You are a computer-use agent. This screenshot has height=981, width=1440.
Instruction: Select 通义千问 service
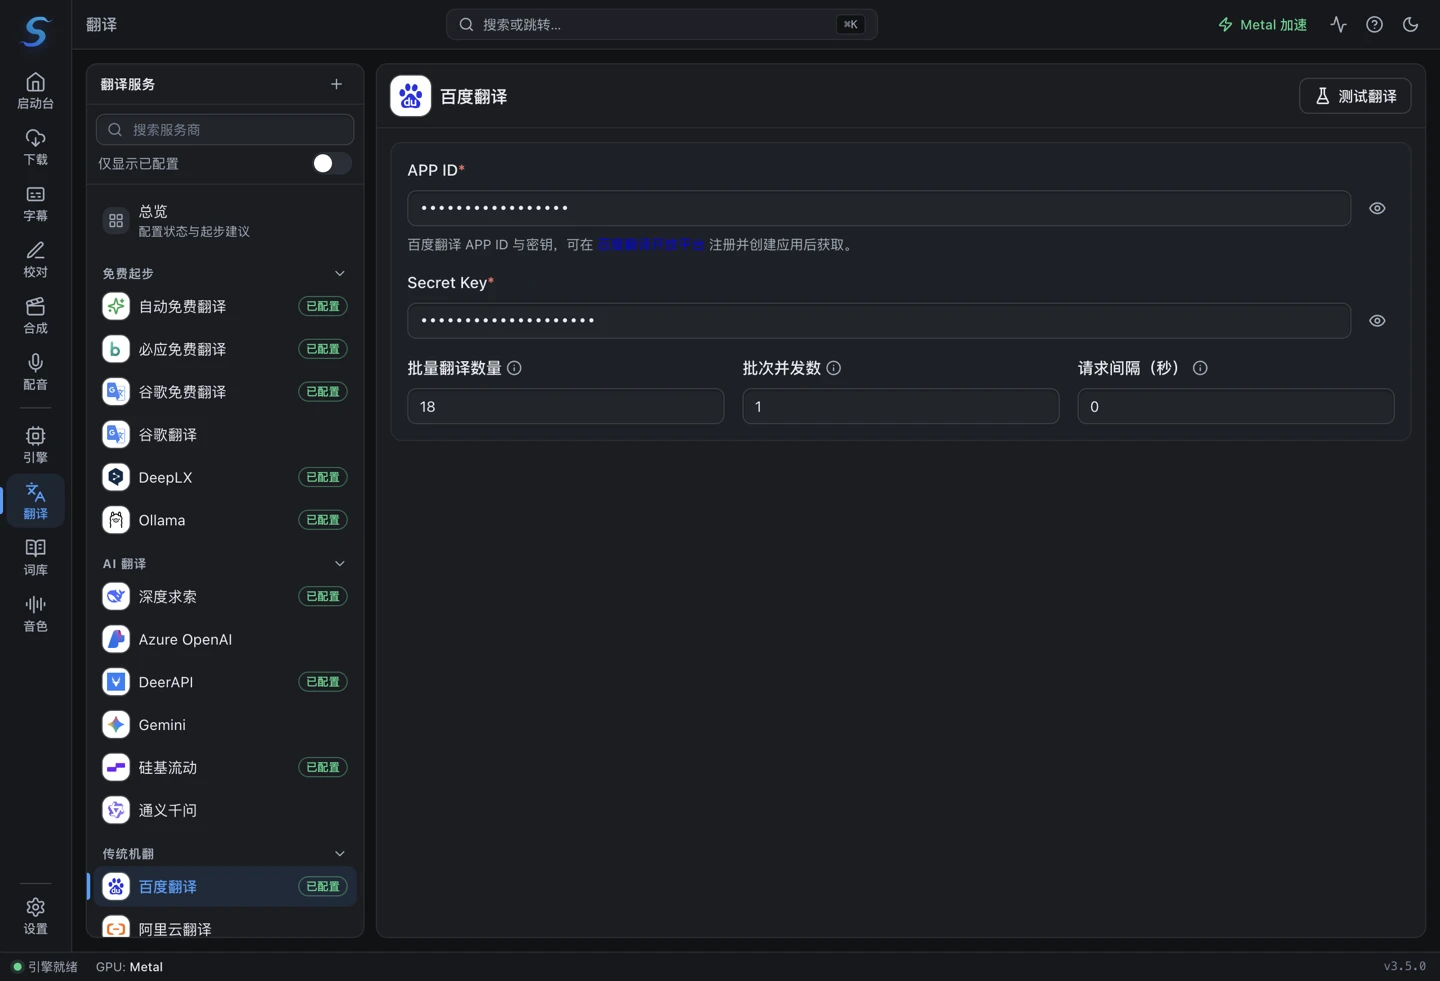pos(225,810)
